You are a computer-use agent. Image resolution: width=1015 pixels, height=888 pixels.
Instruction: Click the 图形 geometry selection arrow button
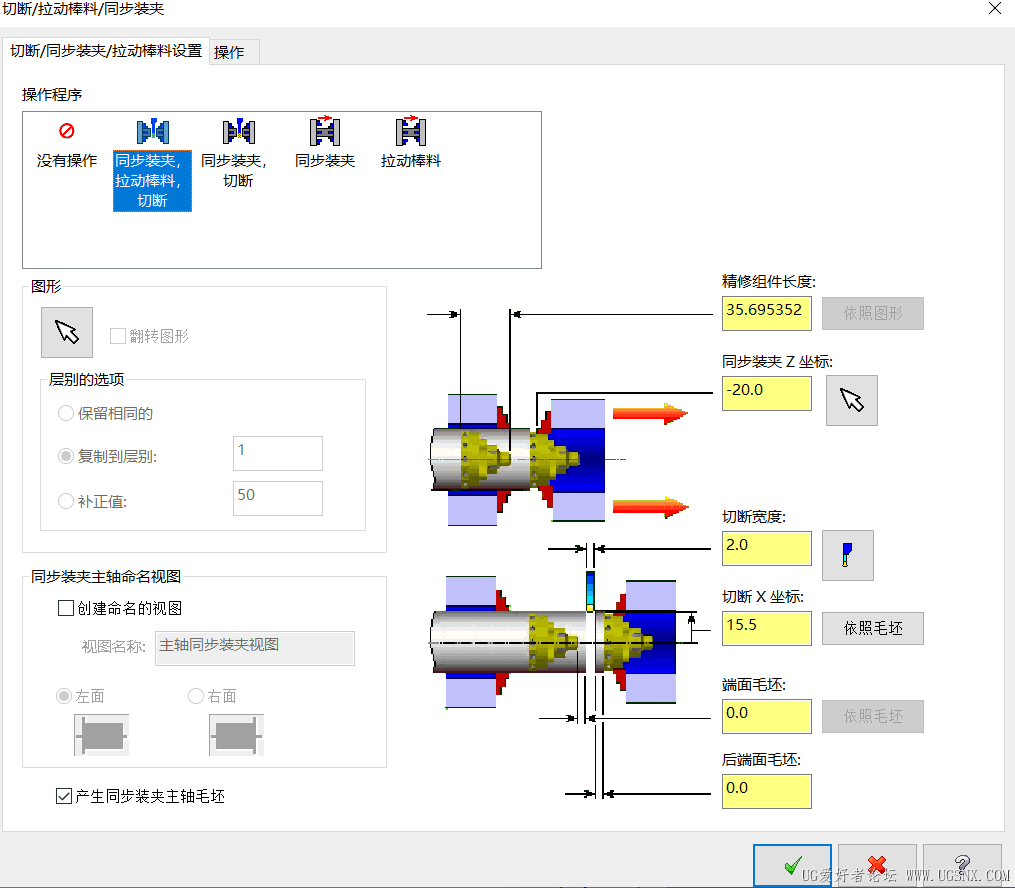pyautogui.click(x=67, y=332)
